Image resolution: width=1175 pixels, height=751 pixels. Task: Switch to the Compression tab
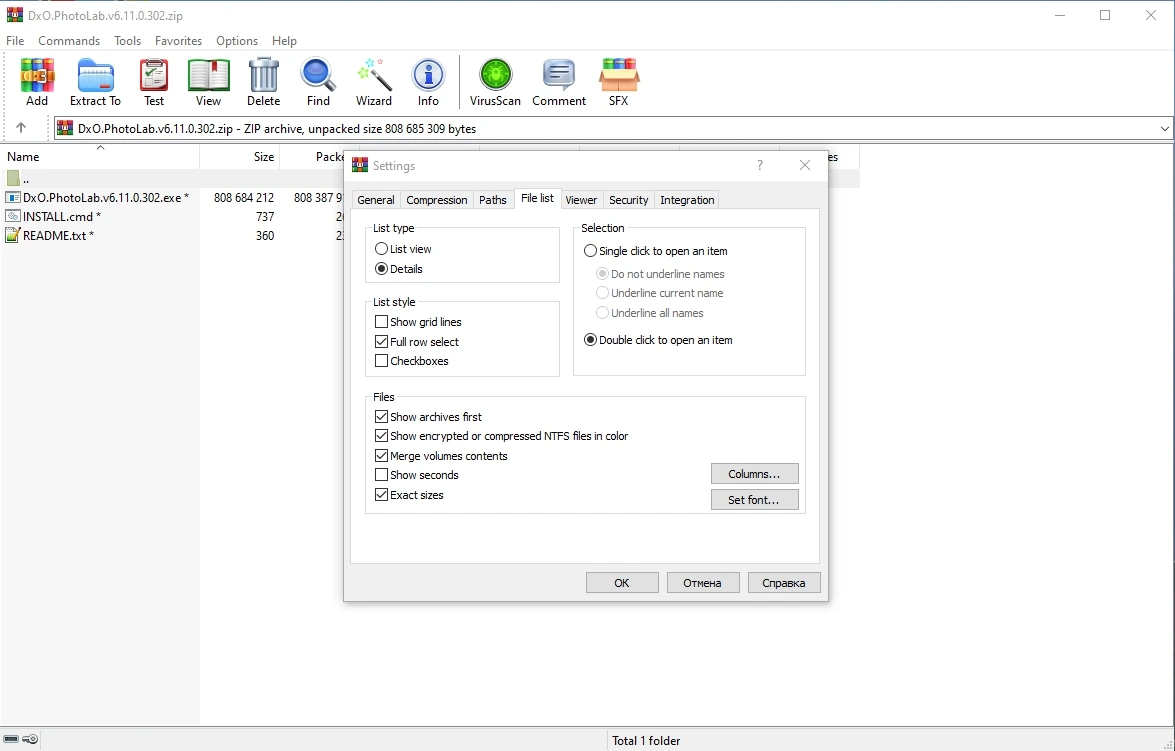[x=437, y=200]
